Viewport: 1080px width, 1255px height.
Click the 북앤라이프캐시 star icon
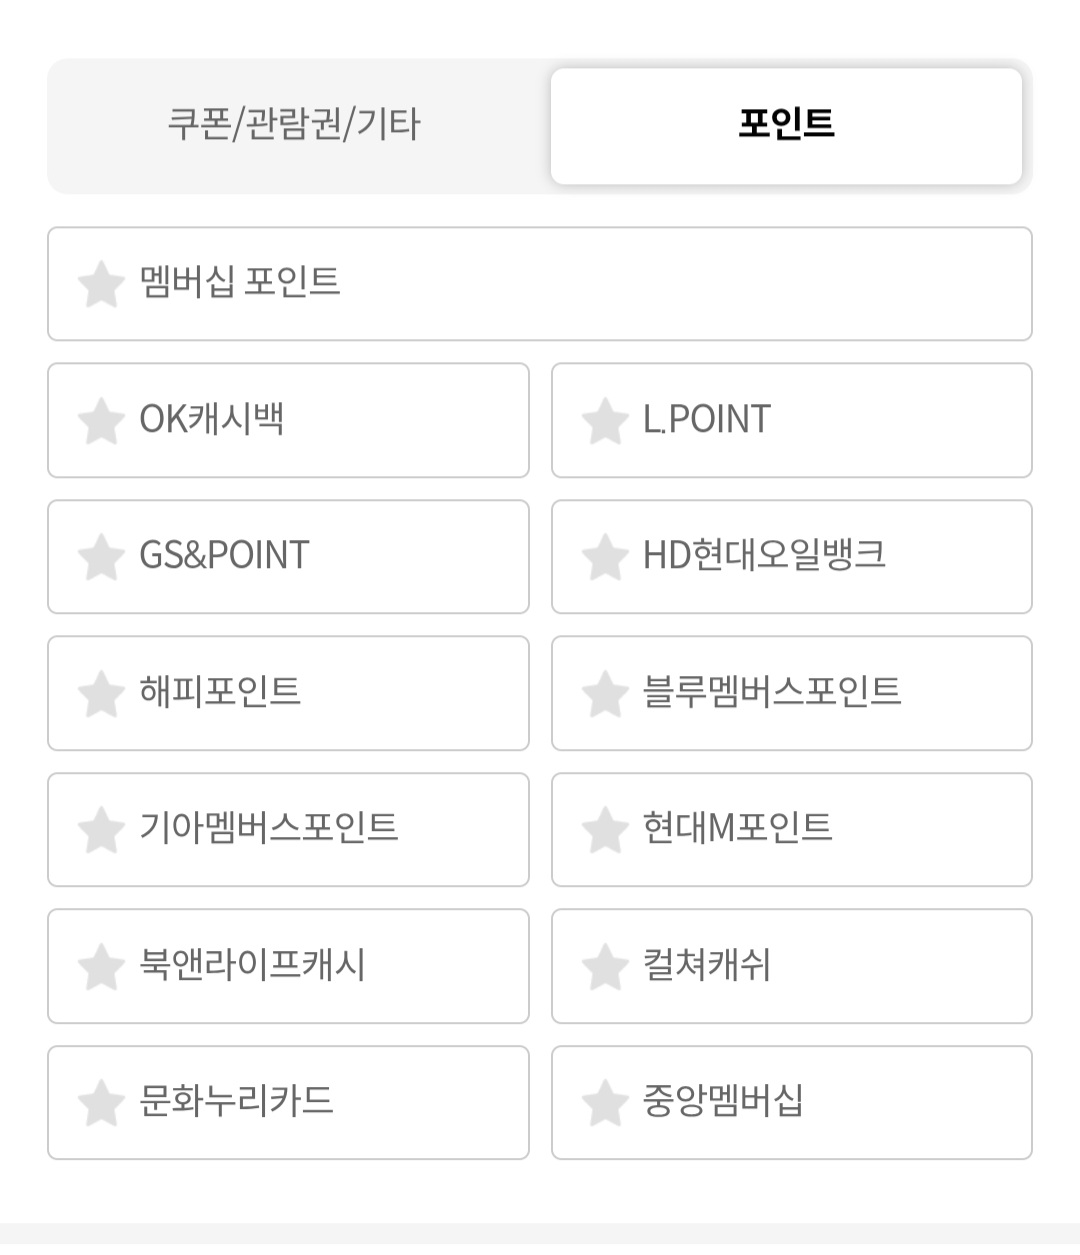(x=101, y=966)
